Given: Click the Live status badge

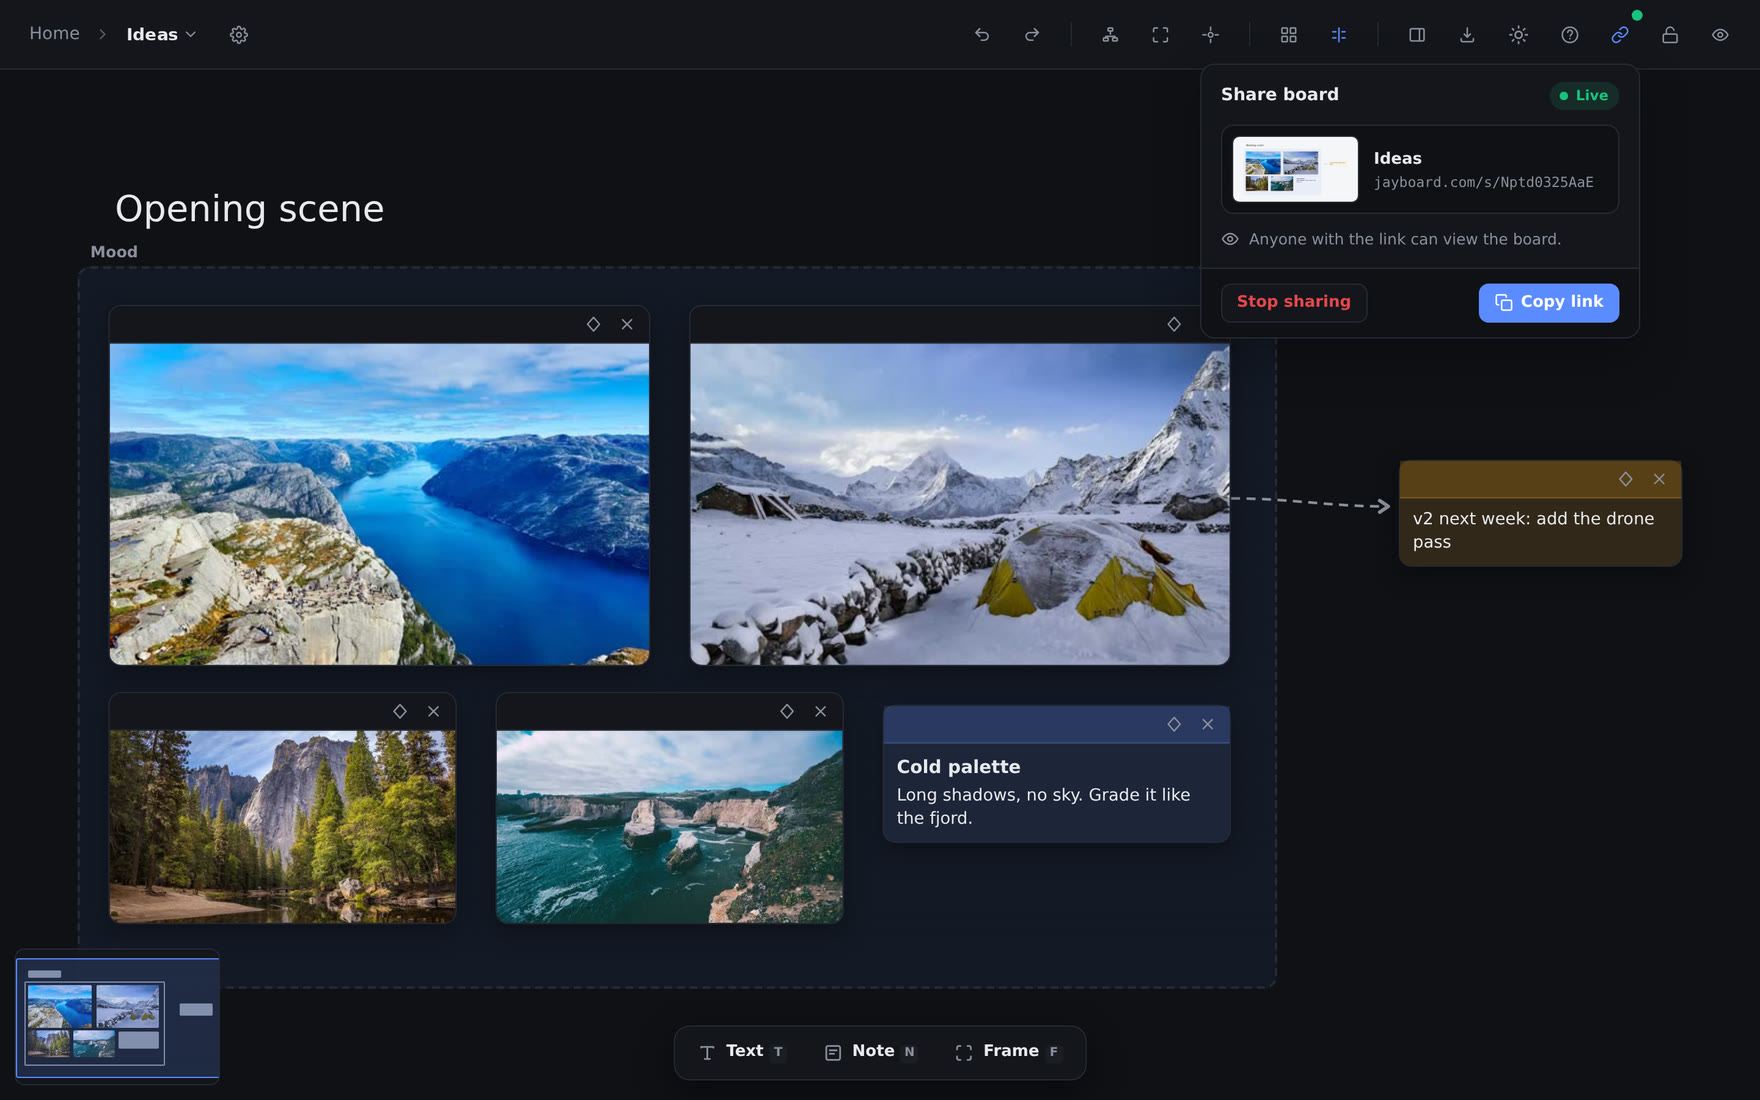Looking at the screenshot, I should coord(1584,95).
